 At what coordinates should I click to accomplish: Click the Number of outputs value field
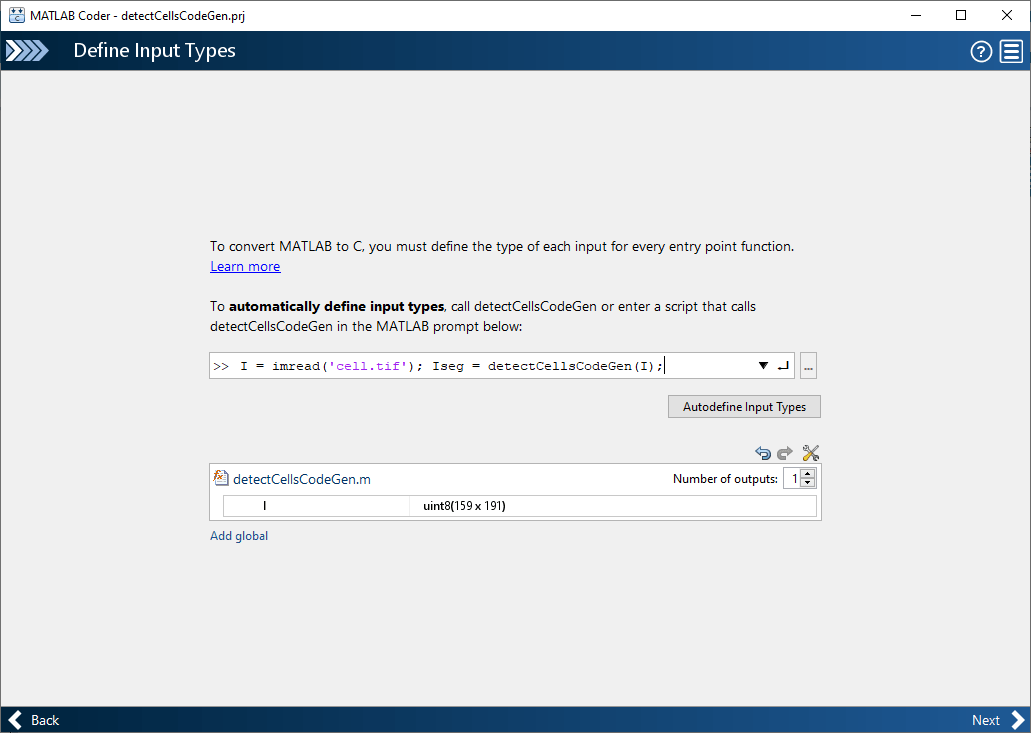coord(792,479)
